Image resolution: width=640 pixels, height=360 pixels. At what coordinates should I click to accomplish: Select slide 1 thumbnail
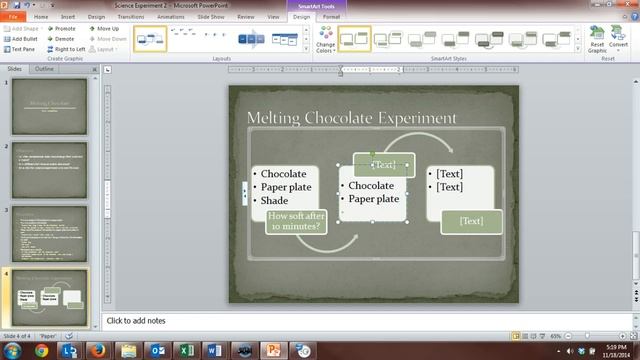[x=49, y=107]
